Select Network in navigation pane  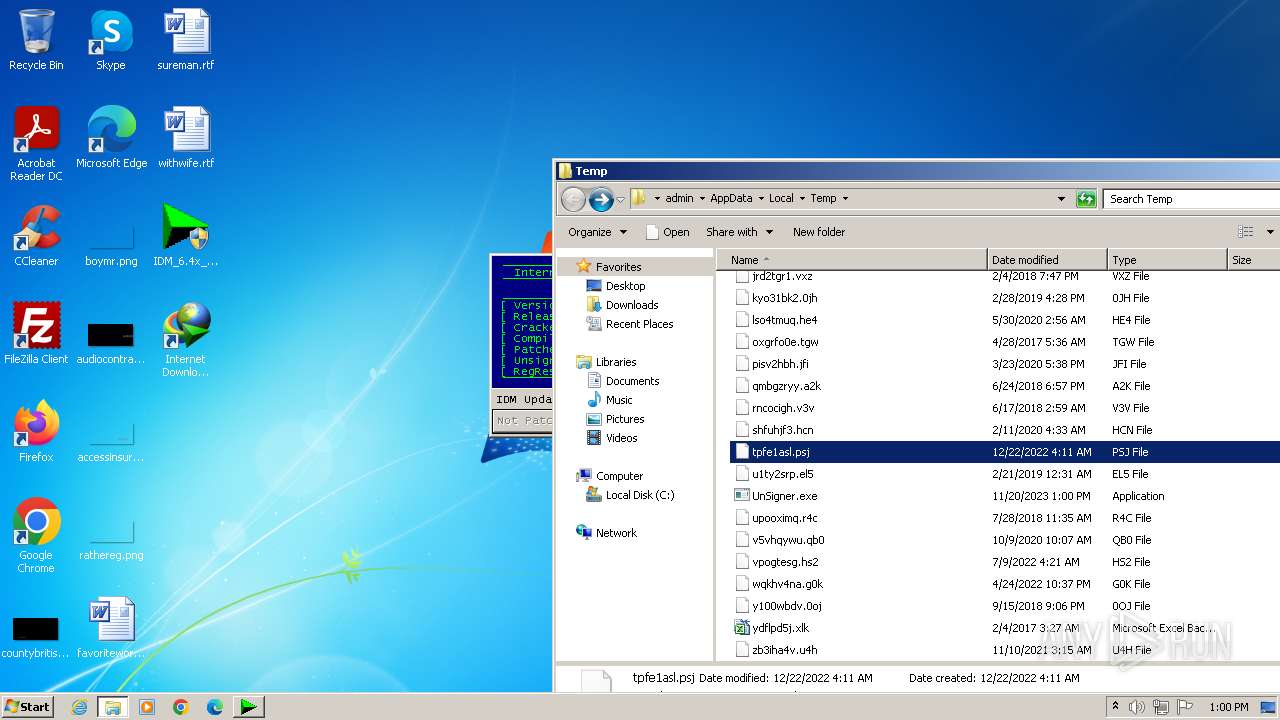click(616, 533)
